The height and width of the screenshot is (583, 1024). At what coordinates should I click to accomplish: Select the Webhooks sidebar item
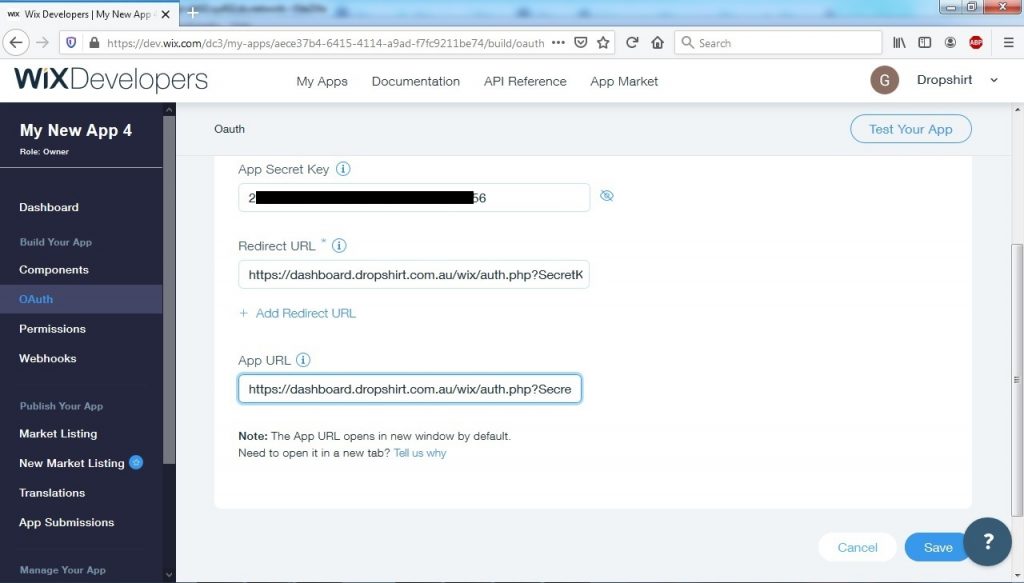click(x=45, y=358)
